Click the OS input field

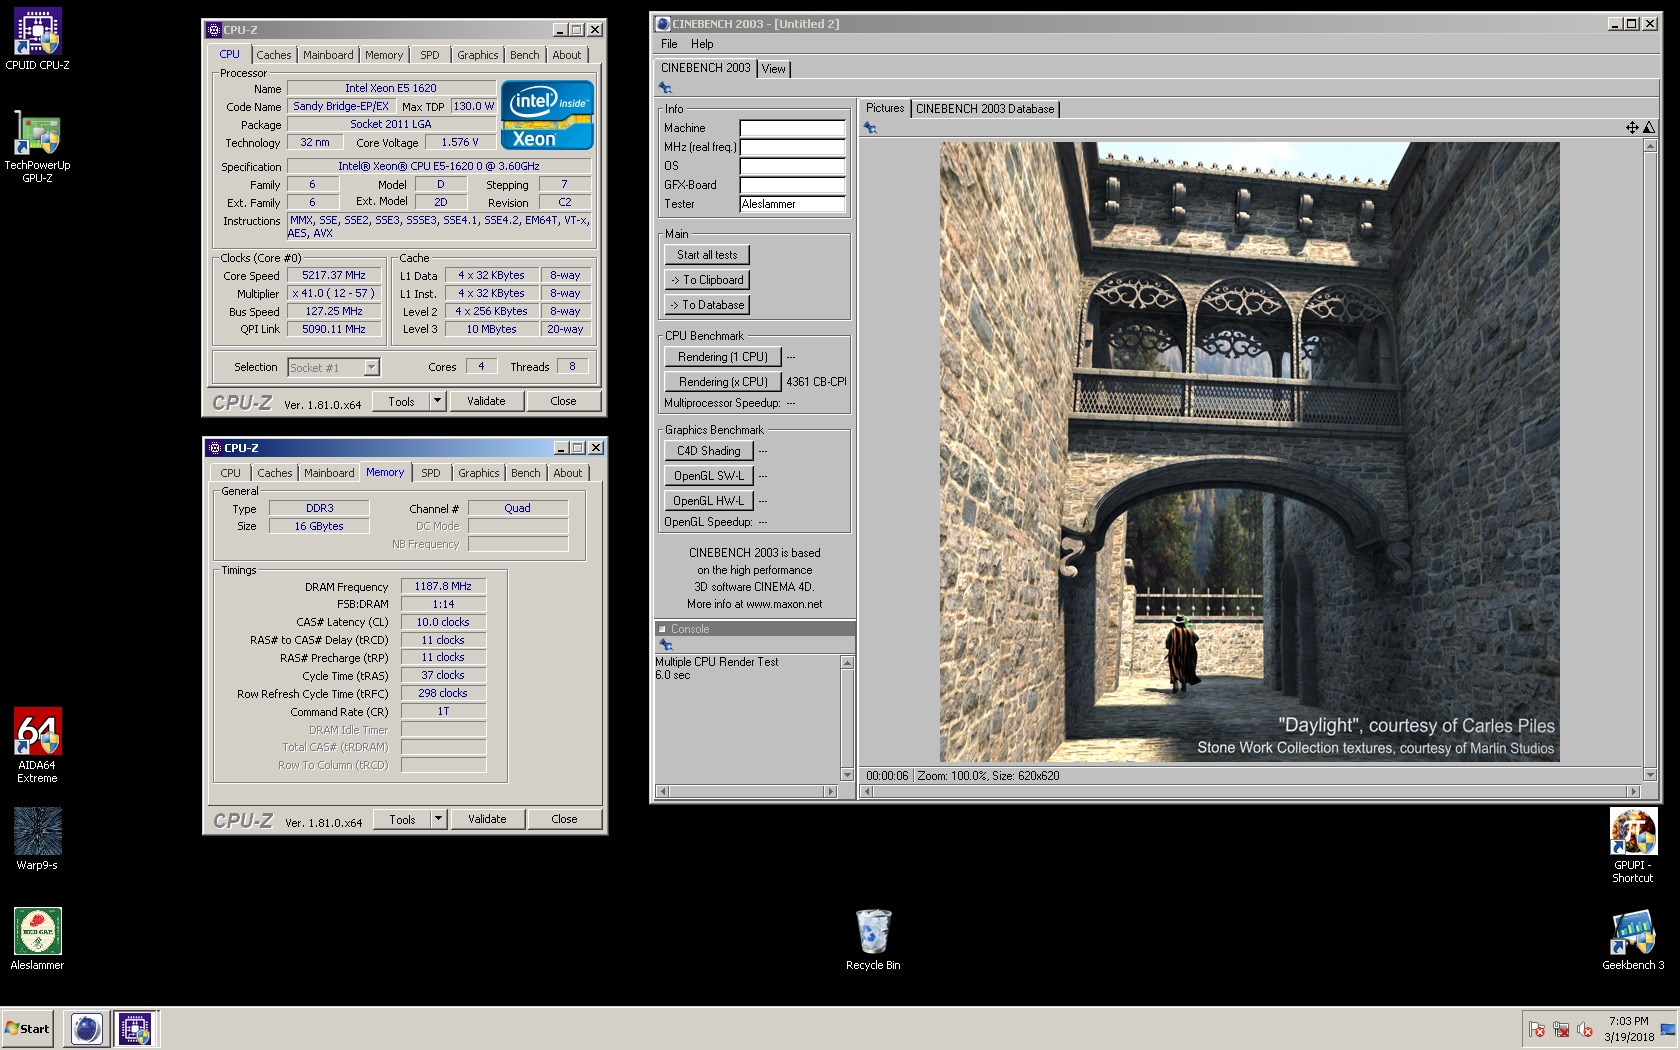point(792,166)
